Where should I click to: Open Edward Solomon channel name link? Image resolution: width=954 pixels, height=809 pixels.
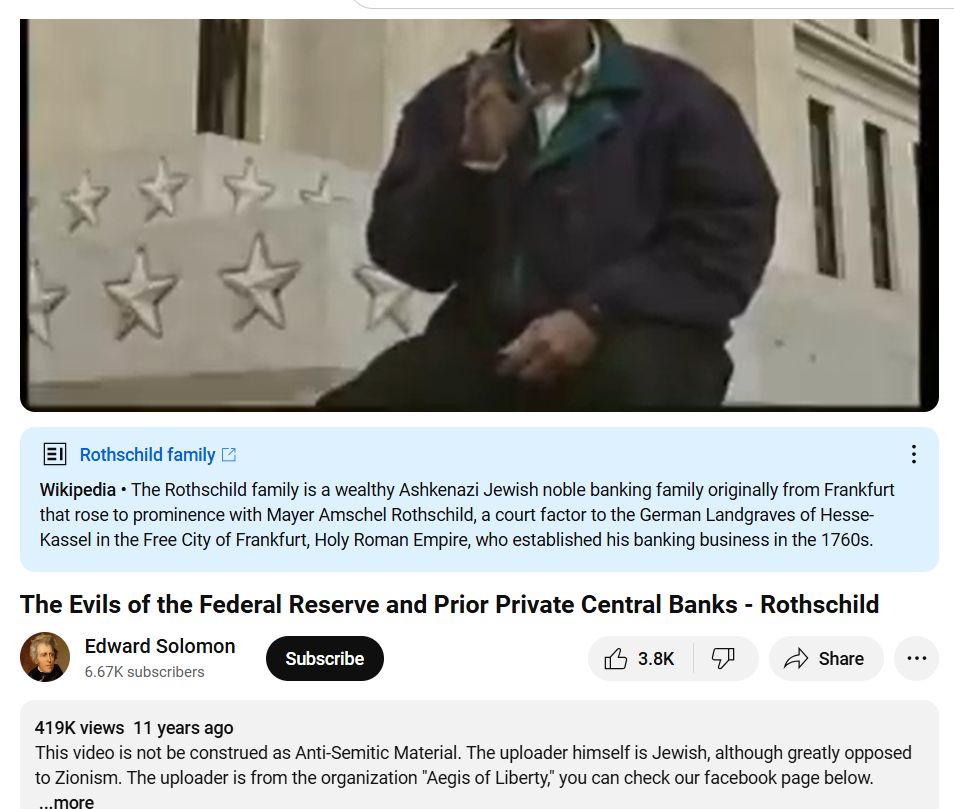coord(160,646)
